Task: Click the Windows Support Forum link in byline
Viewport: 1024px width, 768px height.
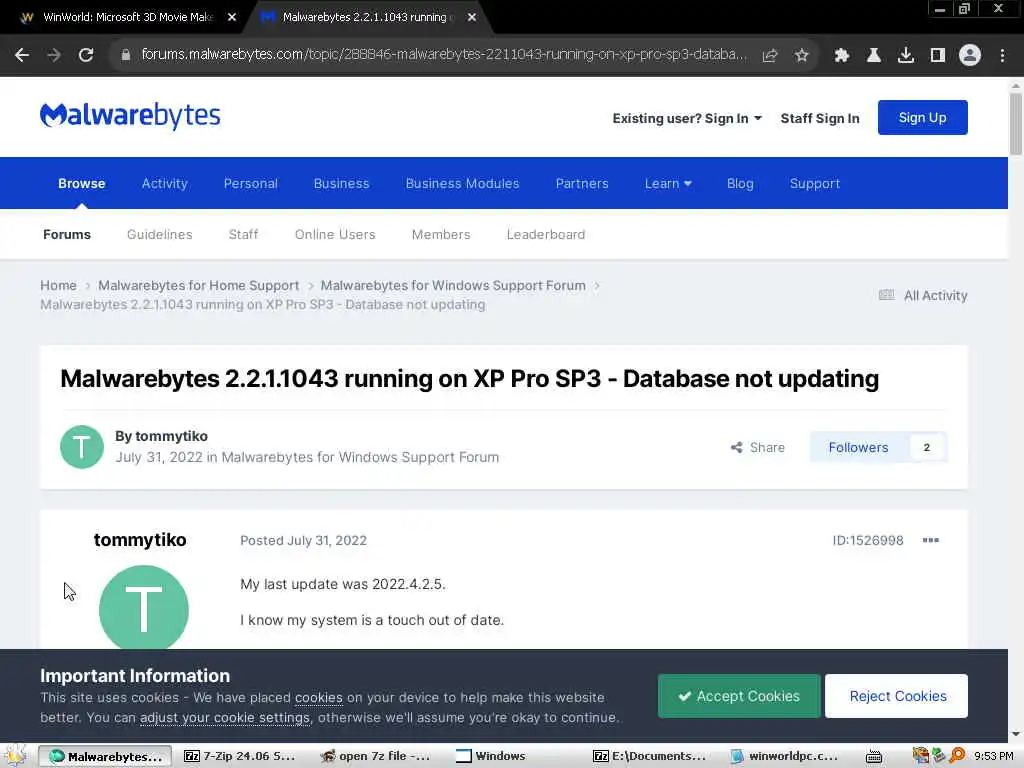Action: coord(360,457)
